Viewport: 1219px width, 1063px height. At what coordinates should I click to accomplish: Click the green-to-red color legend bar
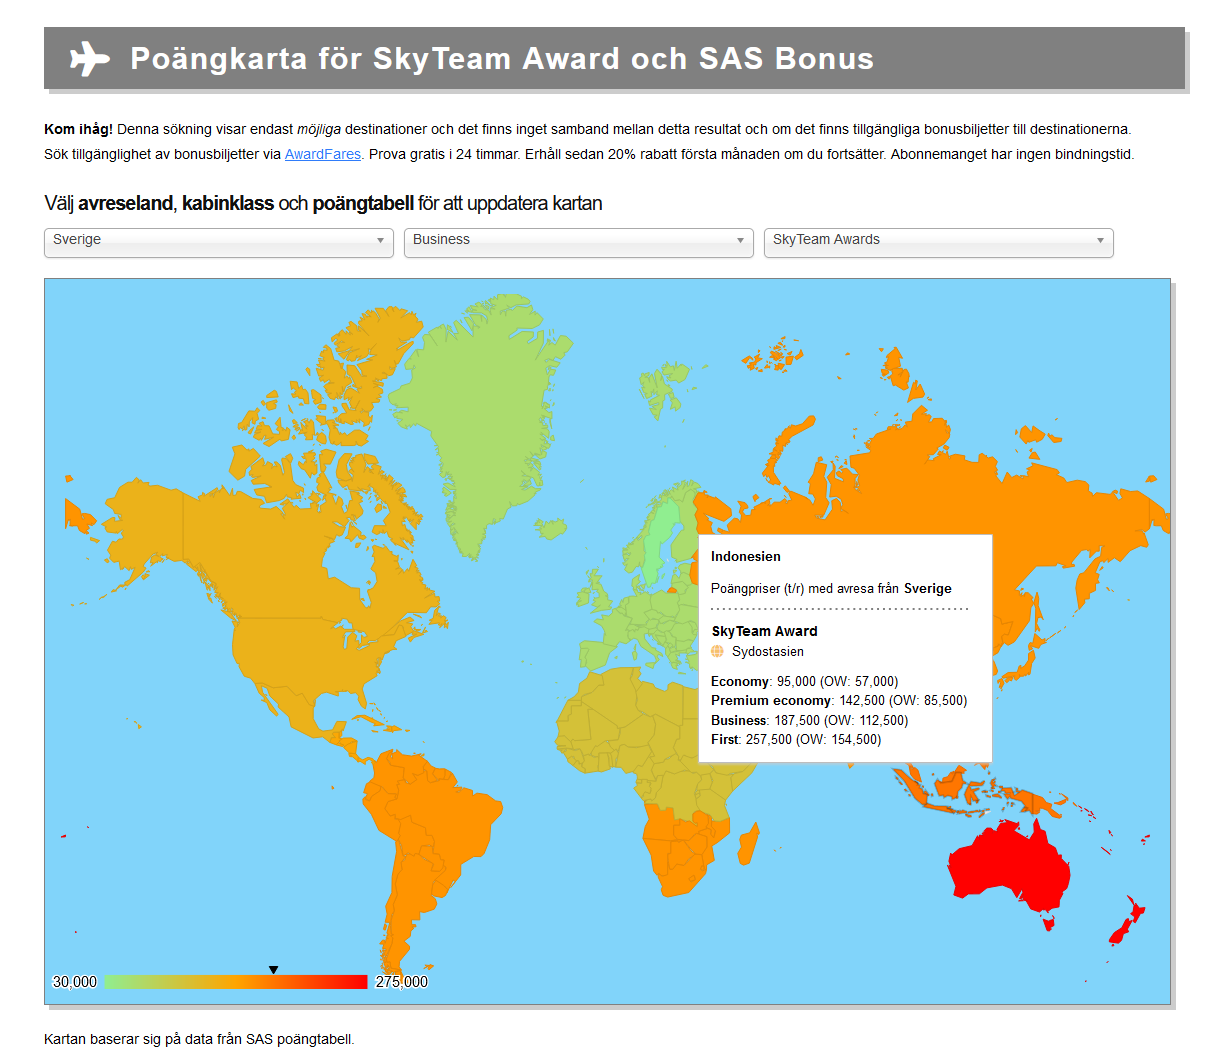[x=235, y=981]
